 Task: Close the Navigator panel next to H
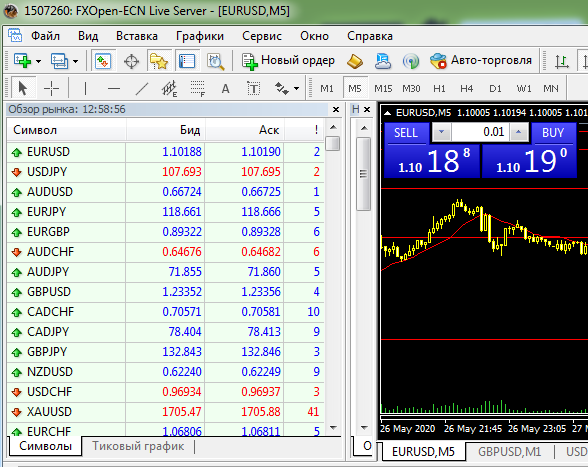367,110
